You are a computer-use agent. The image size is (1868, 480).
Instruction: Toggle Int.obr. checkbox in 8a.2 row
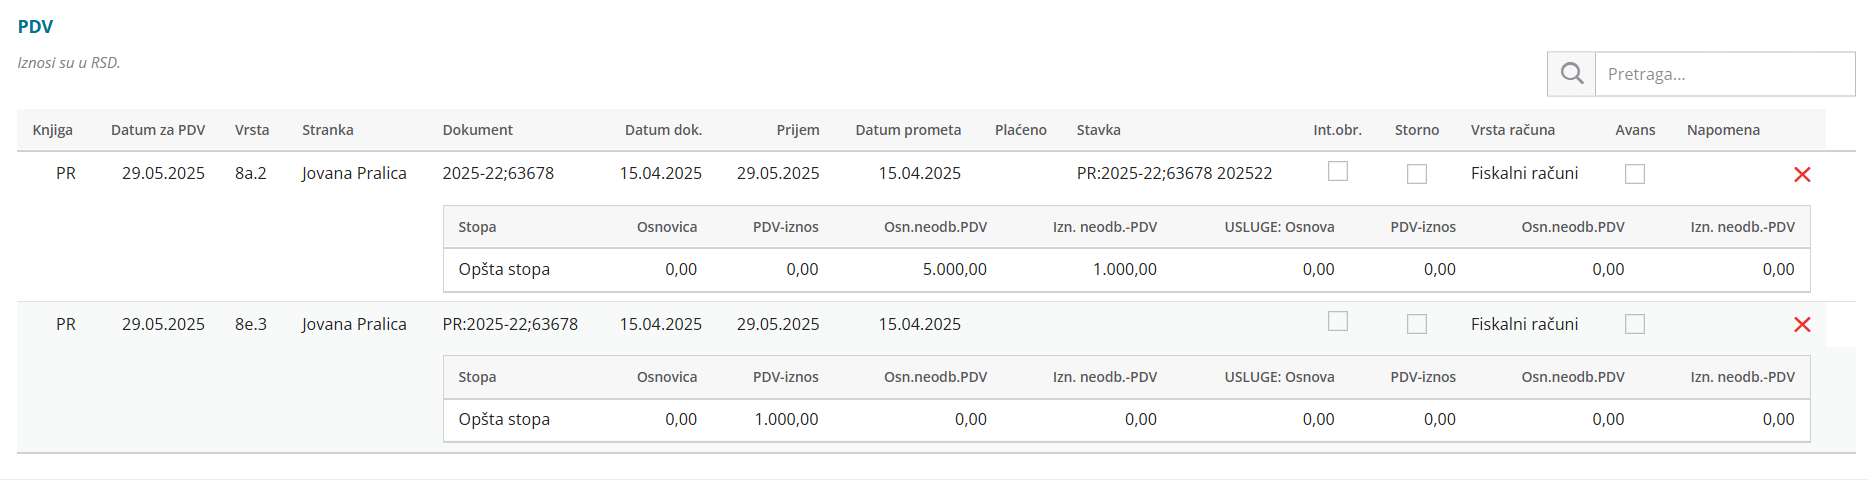[1338, 172]
